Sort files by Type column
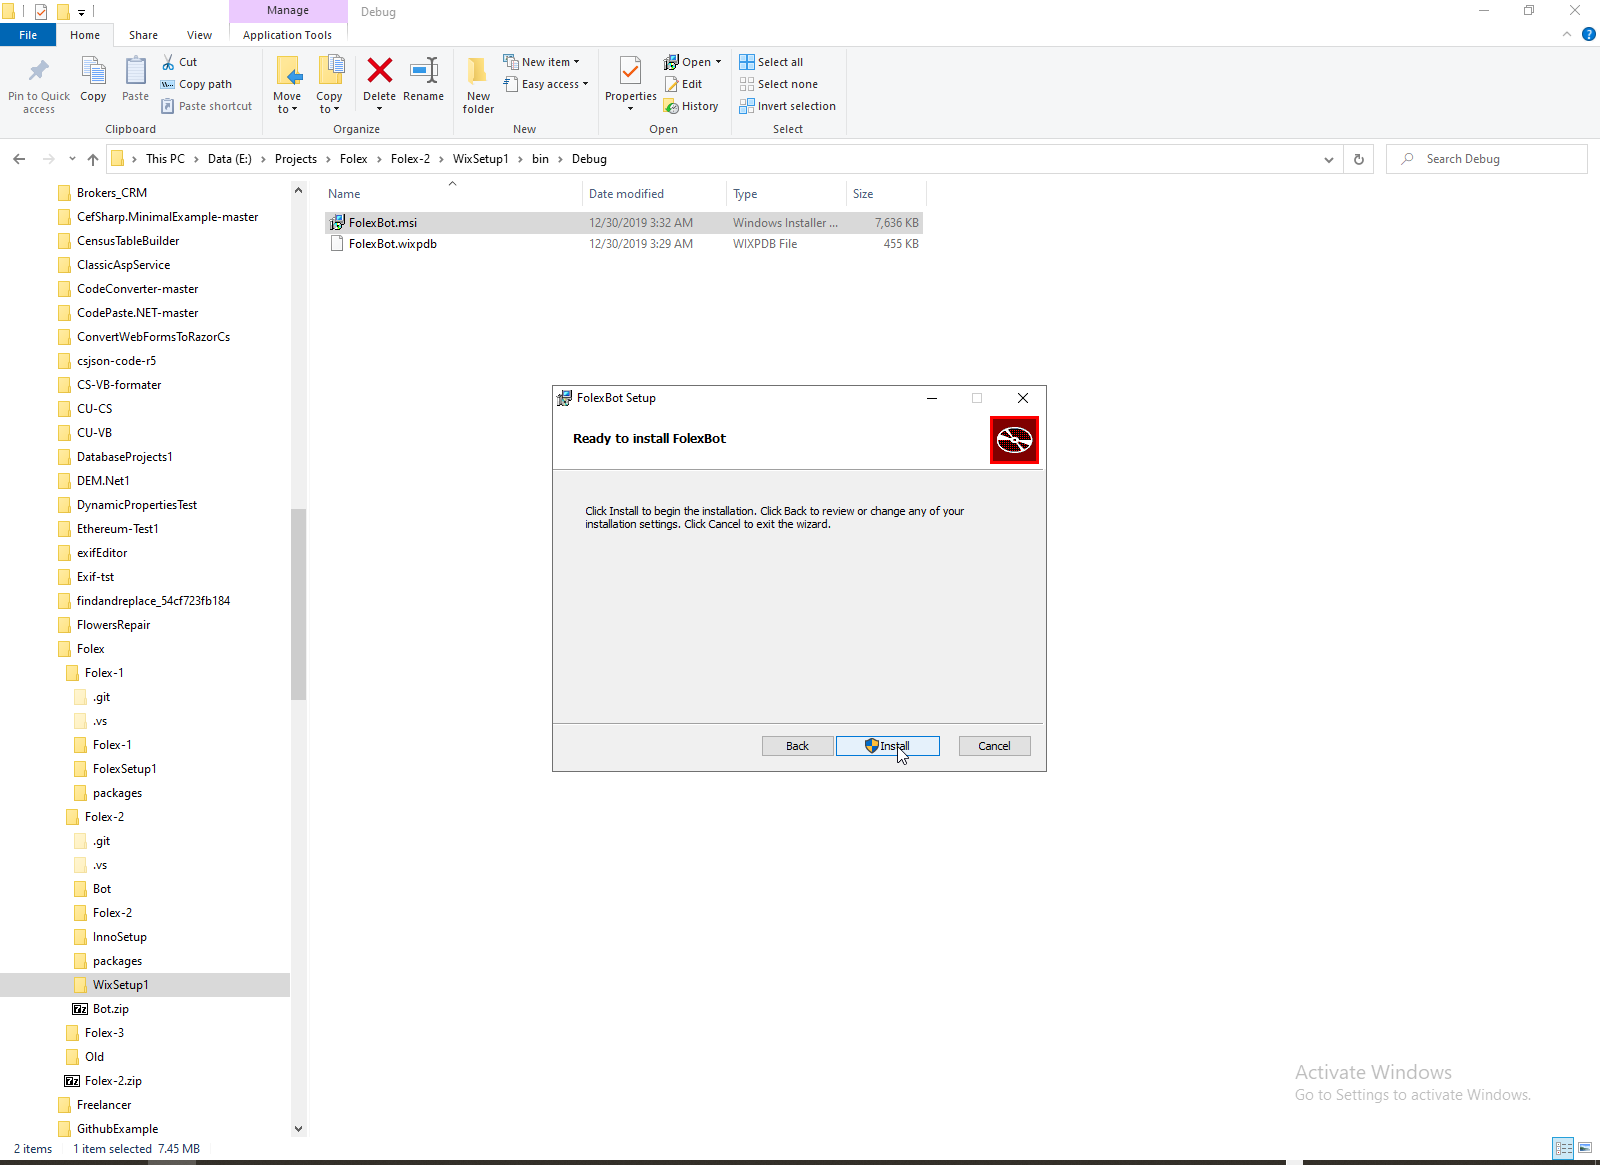The width and height of the screenshot is (1600, 1165). coord(786,194)
